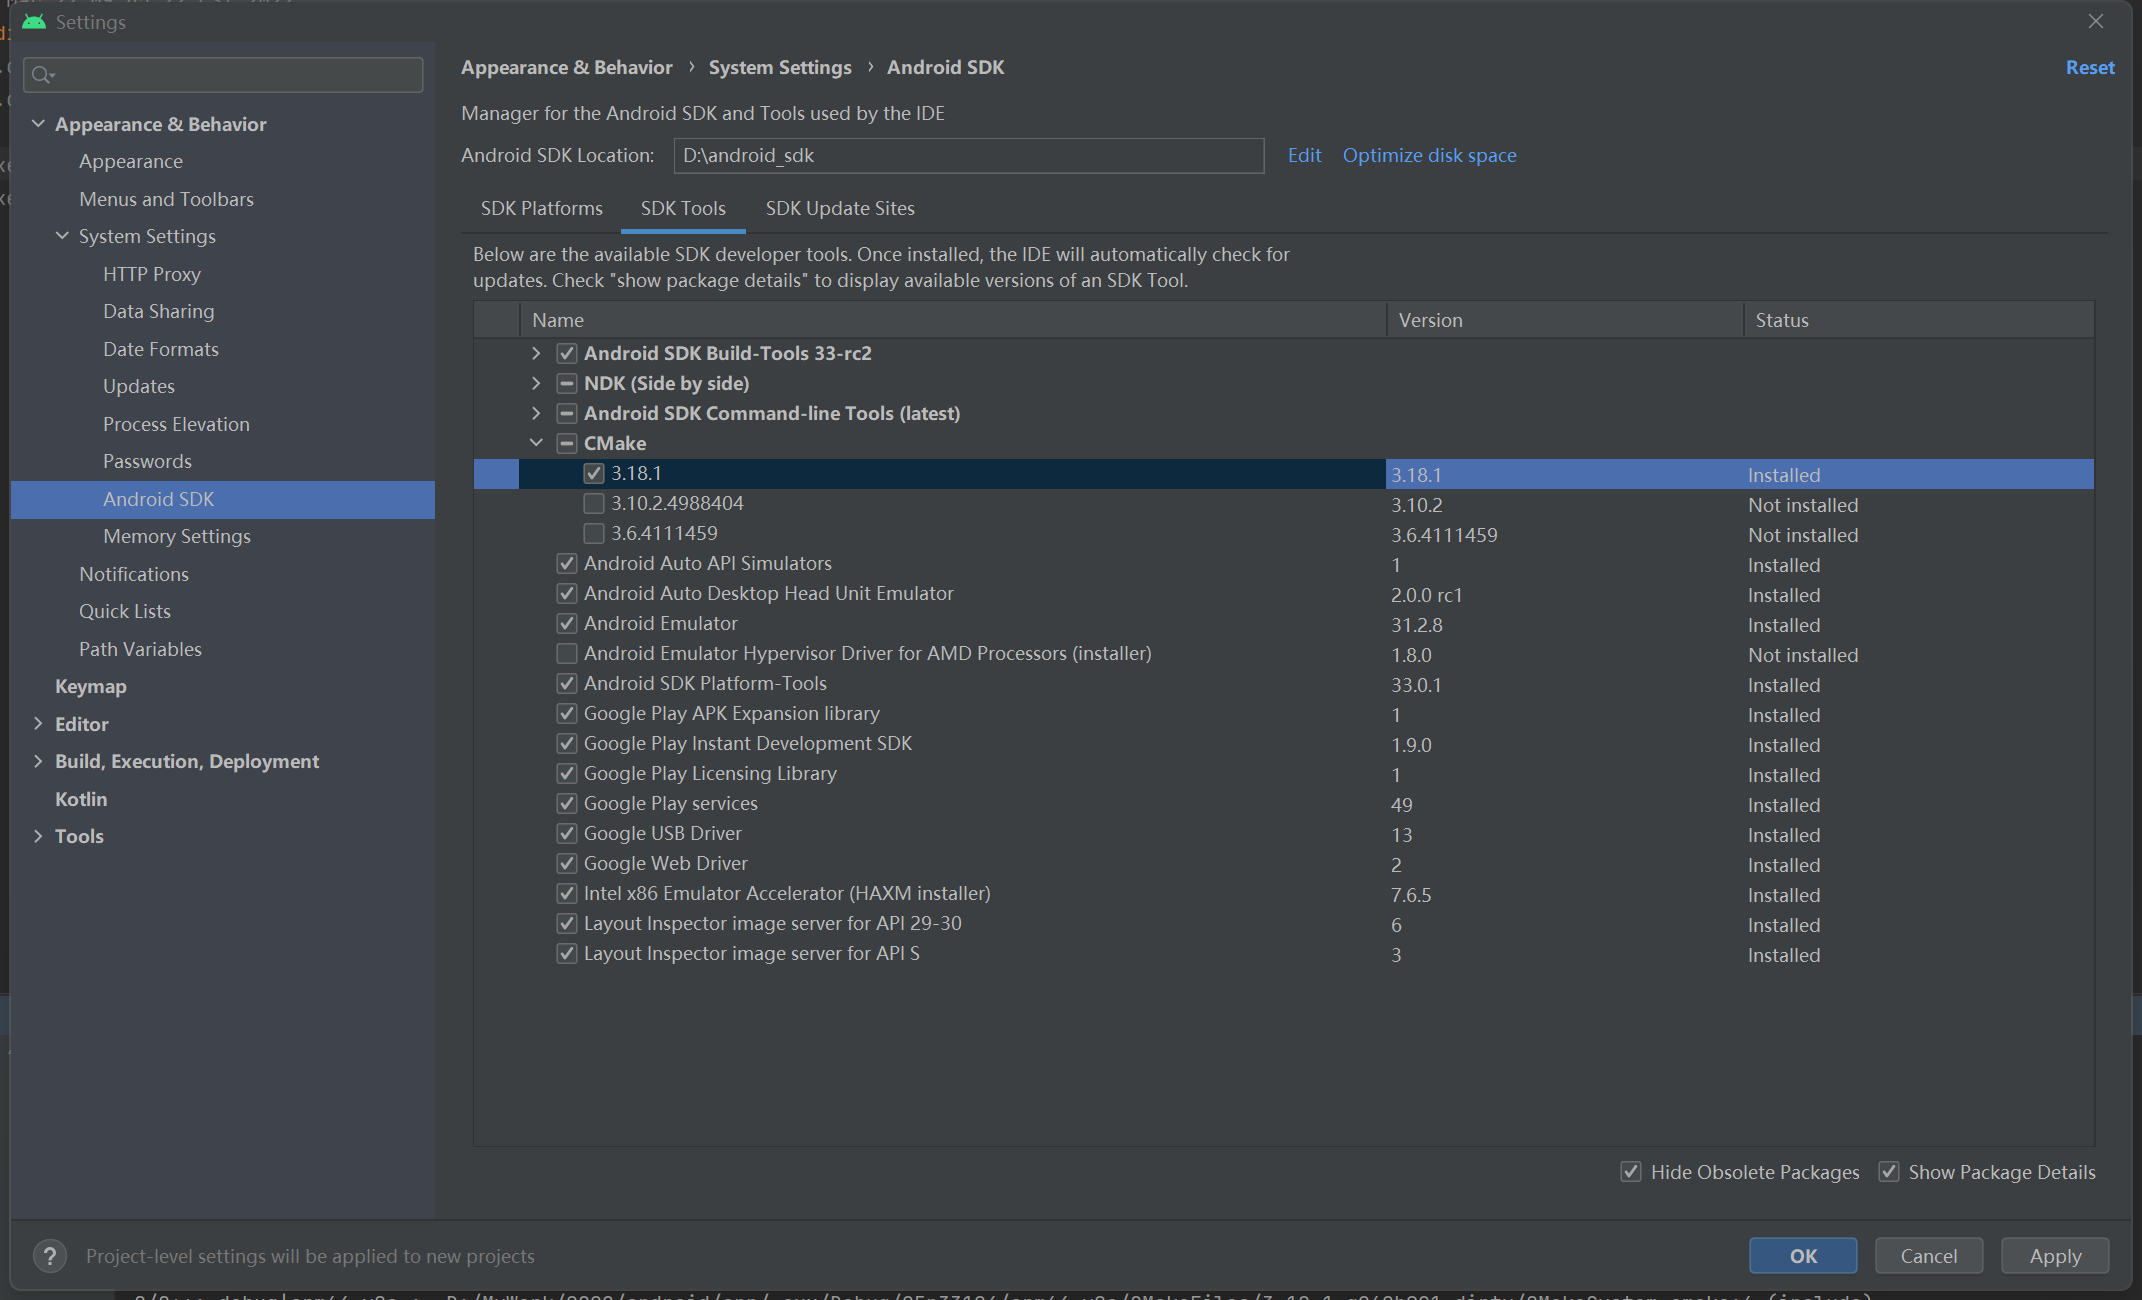Image resolution: width=2142 pixels, height=1300 pixels.
Task: Click the OK button to apply settings
Action: 1802,1254
